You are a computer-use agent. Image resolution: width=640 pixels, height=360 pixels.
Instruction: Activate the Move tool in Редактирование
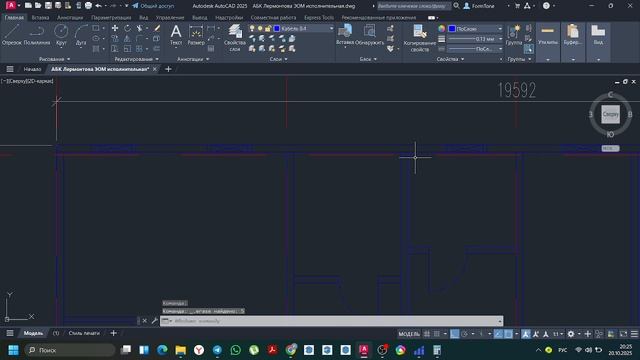point(115,28)
